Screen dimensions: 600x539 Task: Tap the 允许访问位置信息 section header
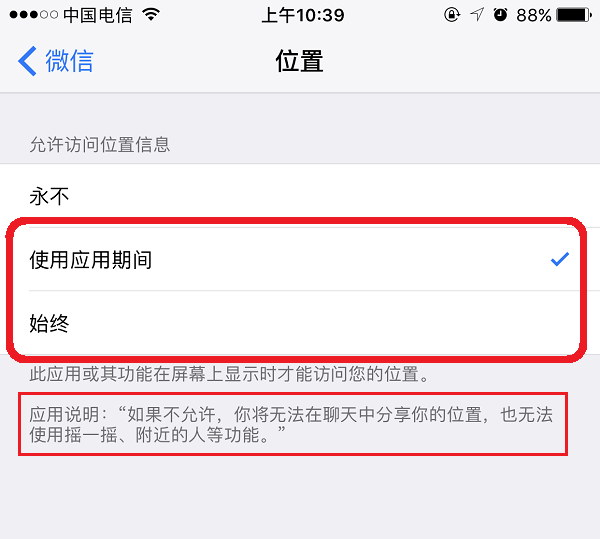(100, 145)
